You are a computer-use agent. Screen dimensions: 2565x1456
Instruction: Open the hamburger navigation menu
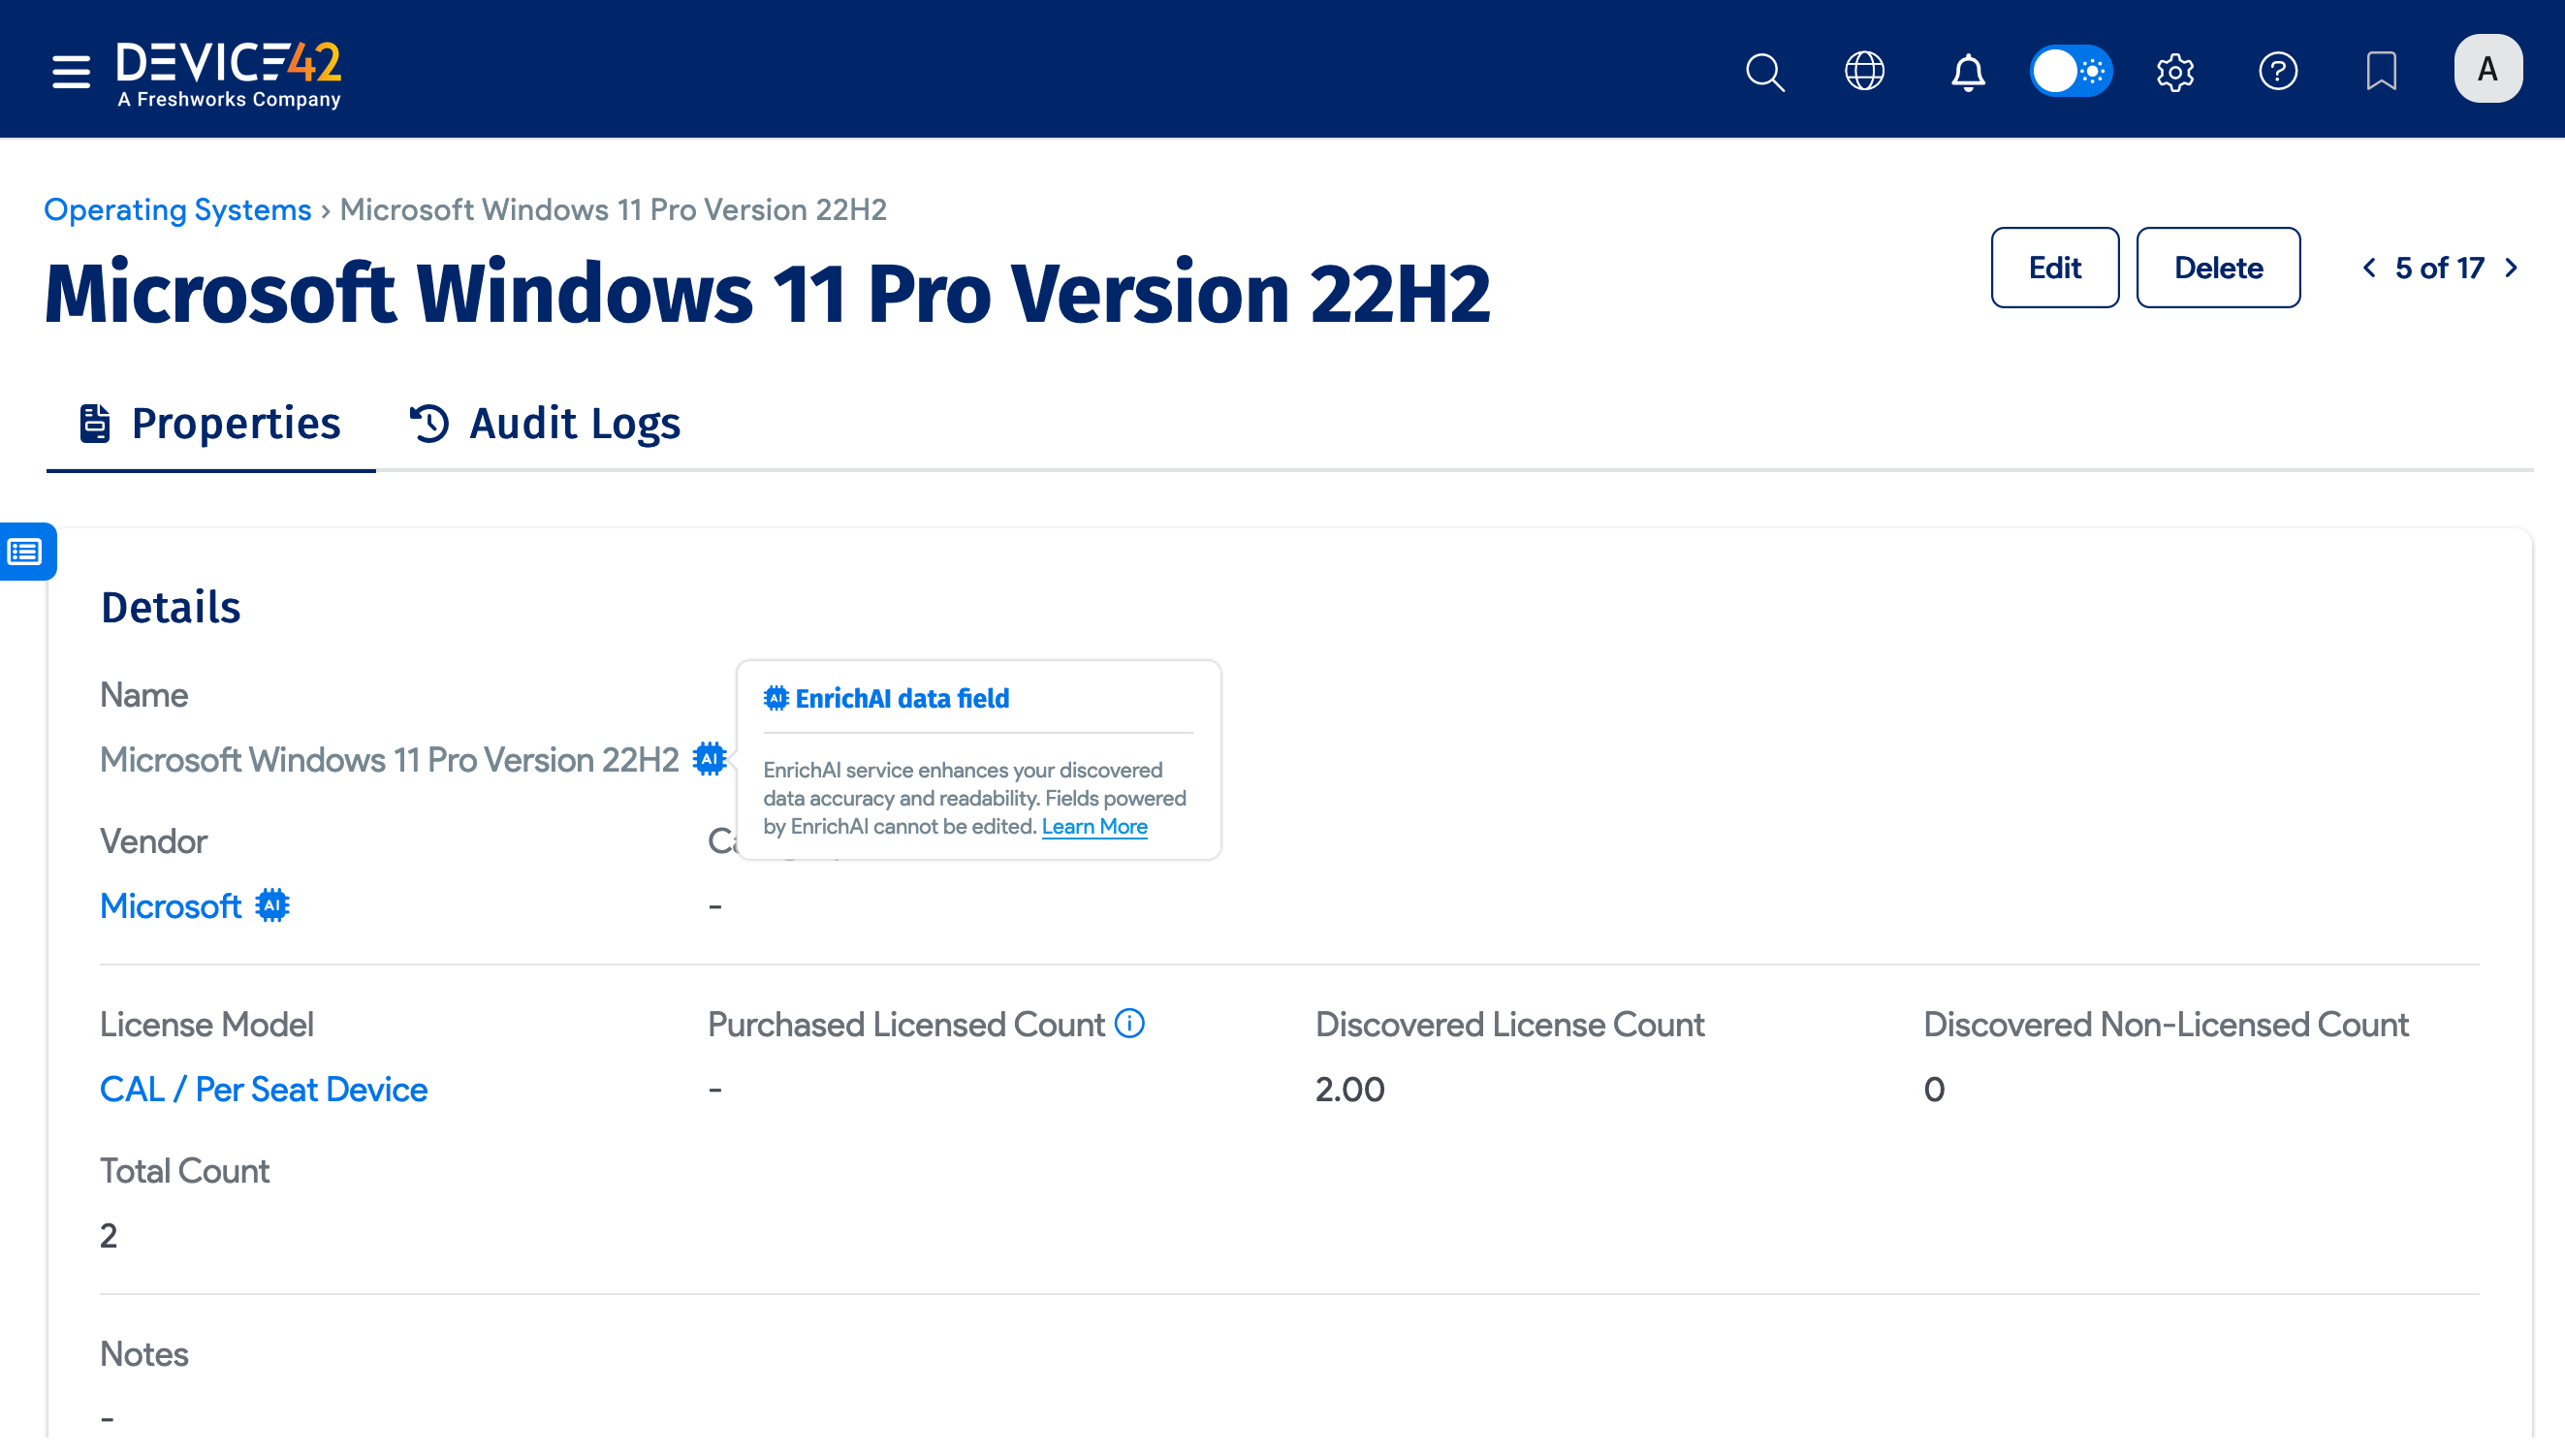[x=69, y=71]
